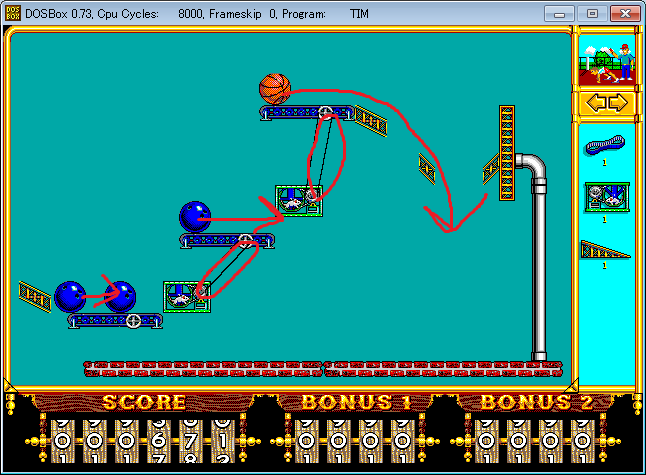The image size is (646, 475).
Task: Pick the belt part from the parts bin
Action: tap(605, 145)
